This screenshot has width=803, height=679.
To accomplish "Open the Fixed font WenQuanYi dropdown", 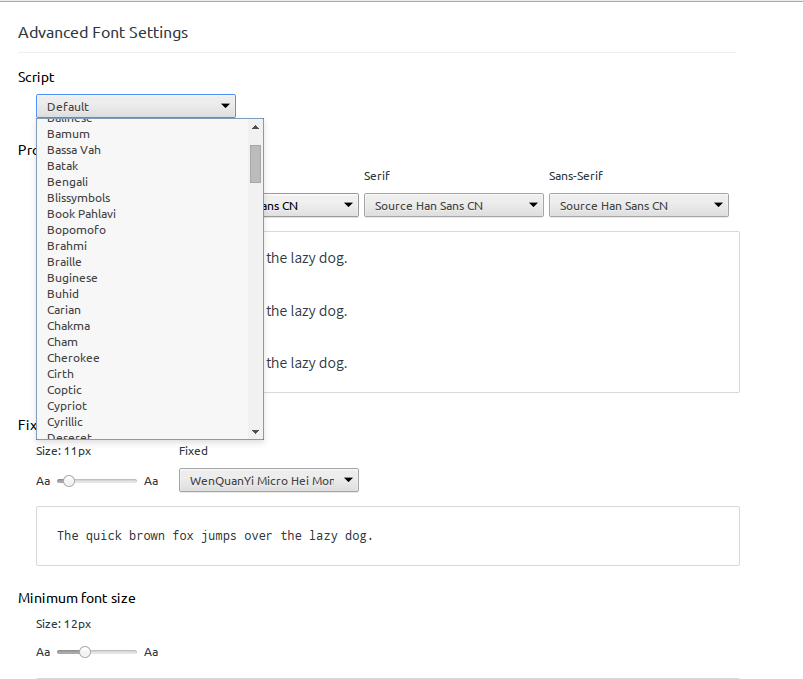I will pyautogui.click(x=268, y=481).
